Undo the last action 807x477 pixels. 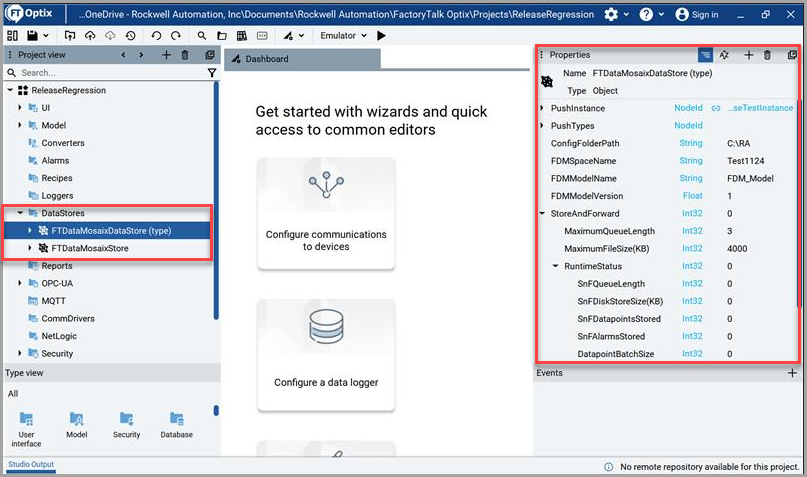[156, 36]
